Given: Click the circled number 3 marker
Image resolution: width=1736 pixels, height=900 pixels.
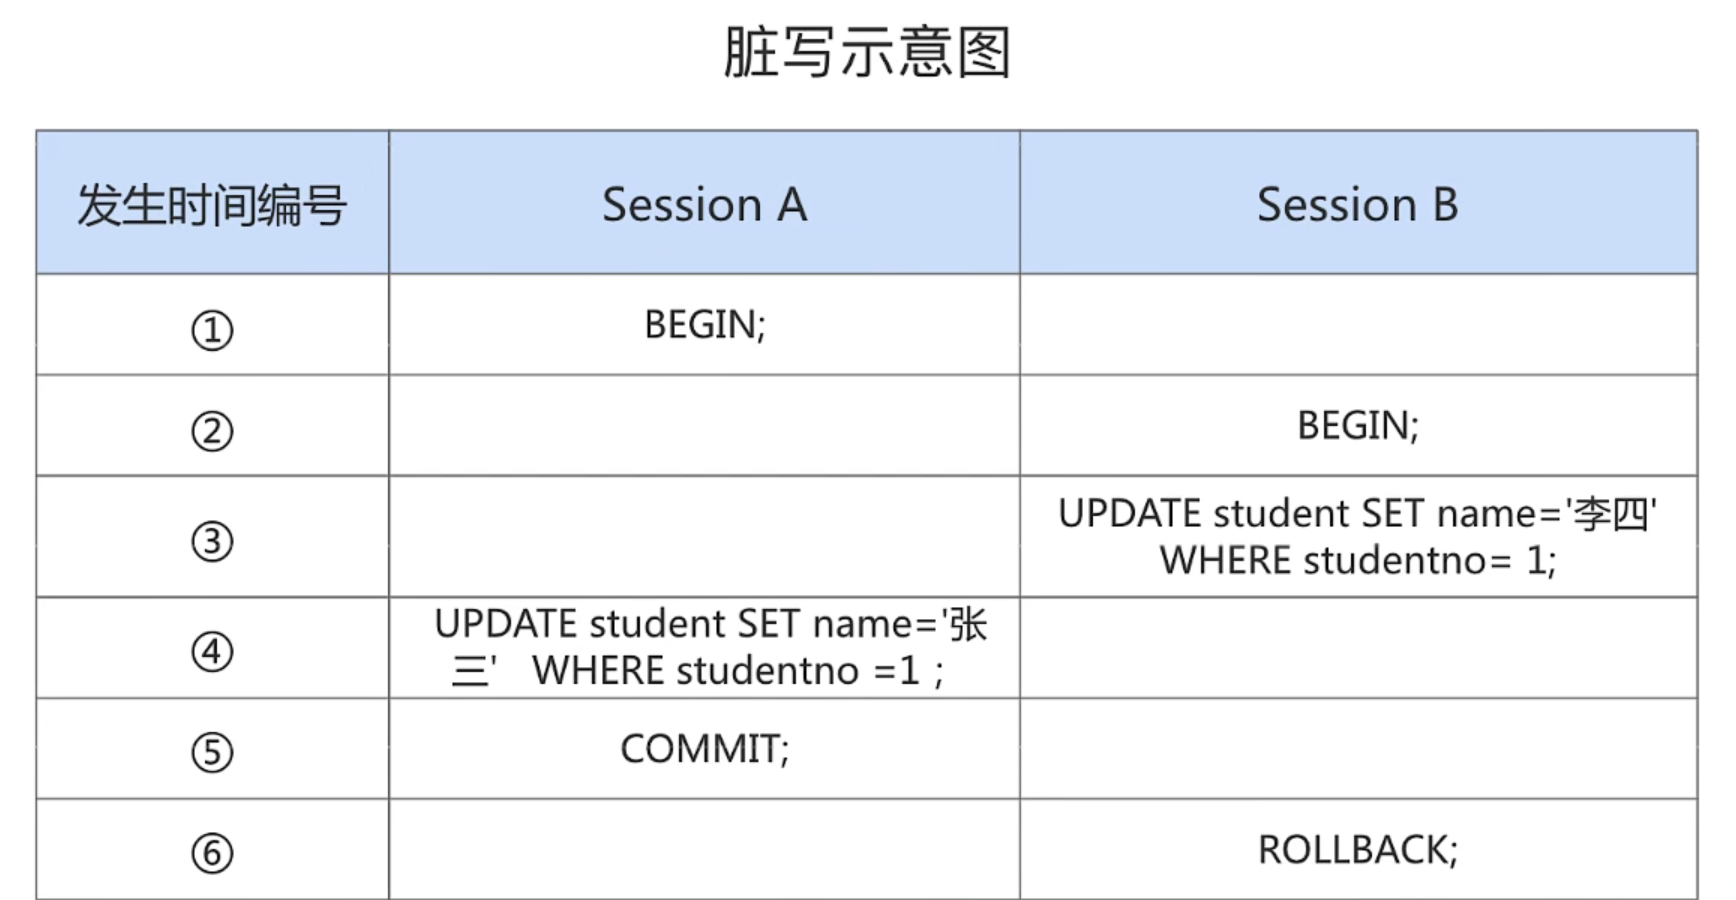Looking at the screenshot, I should 212,541.
